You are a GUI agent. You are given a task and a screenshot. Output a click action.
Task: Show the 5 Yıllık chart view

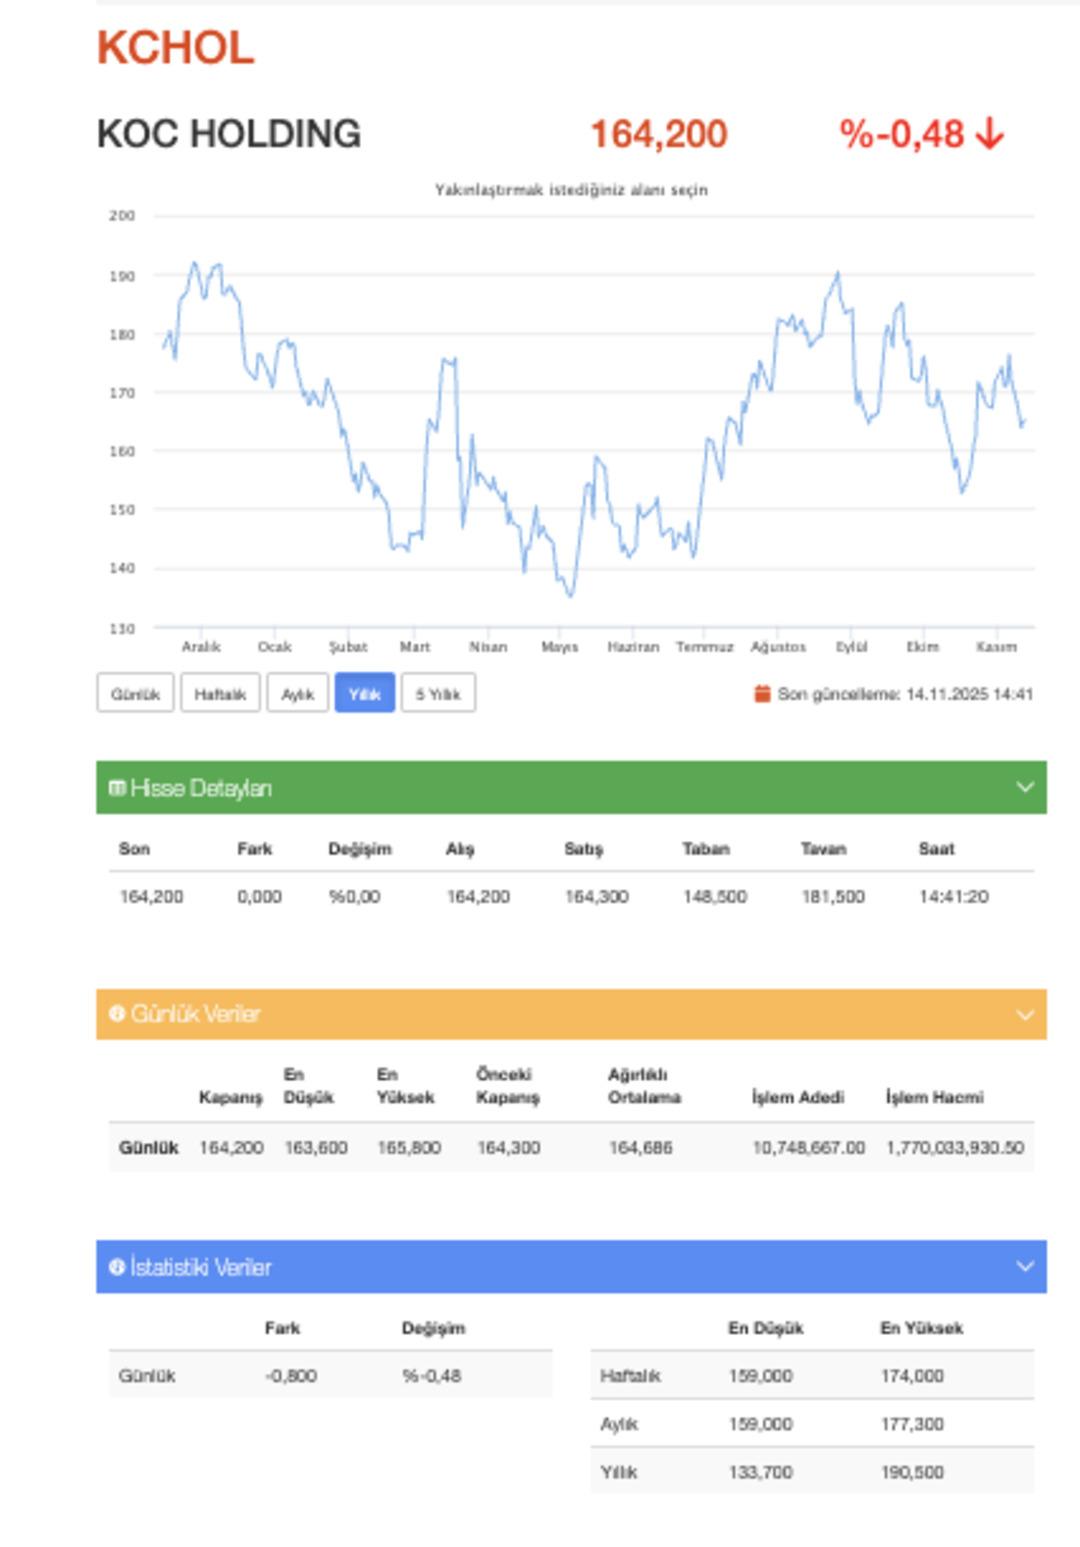pos(438,693)
